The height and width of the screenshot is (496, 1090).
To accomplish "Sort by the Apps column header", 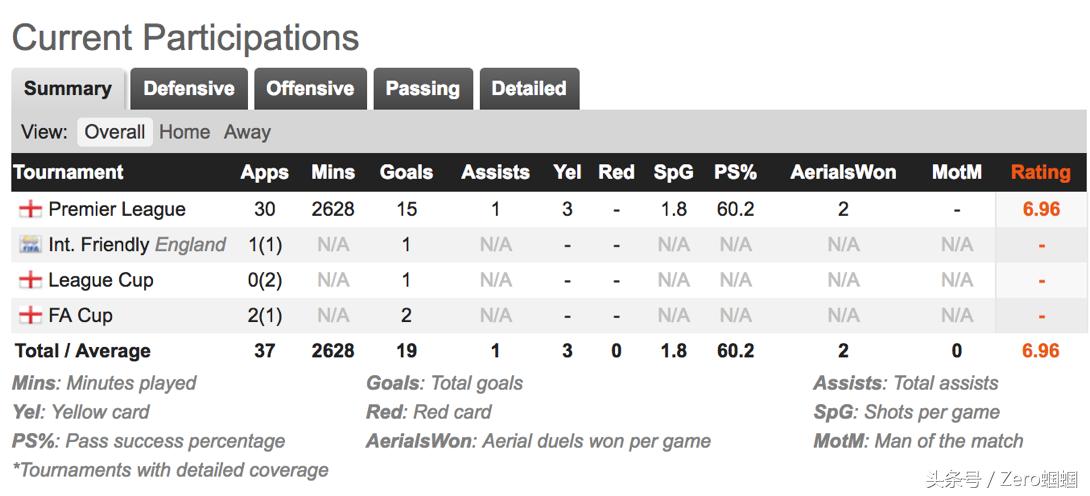I will click(264, 172).
